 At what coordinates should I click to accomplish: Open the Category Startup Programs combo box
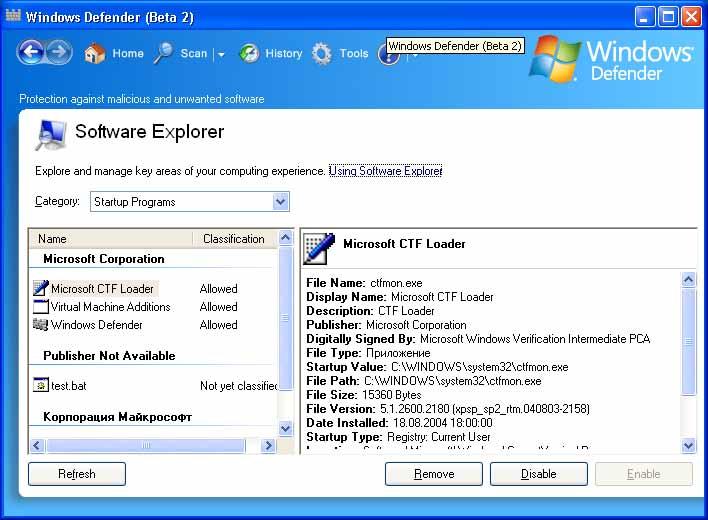tap(190, 201)
